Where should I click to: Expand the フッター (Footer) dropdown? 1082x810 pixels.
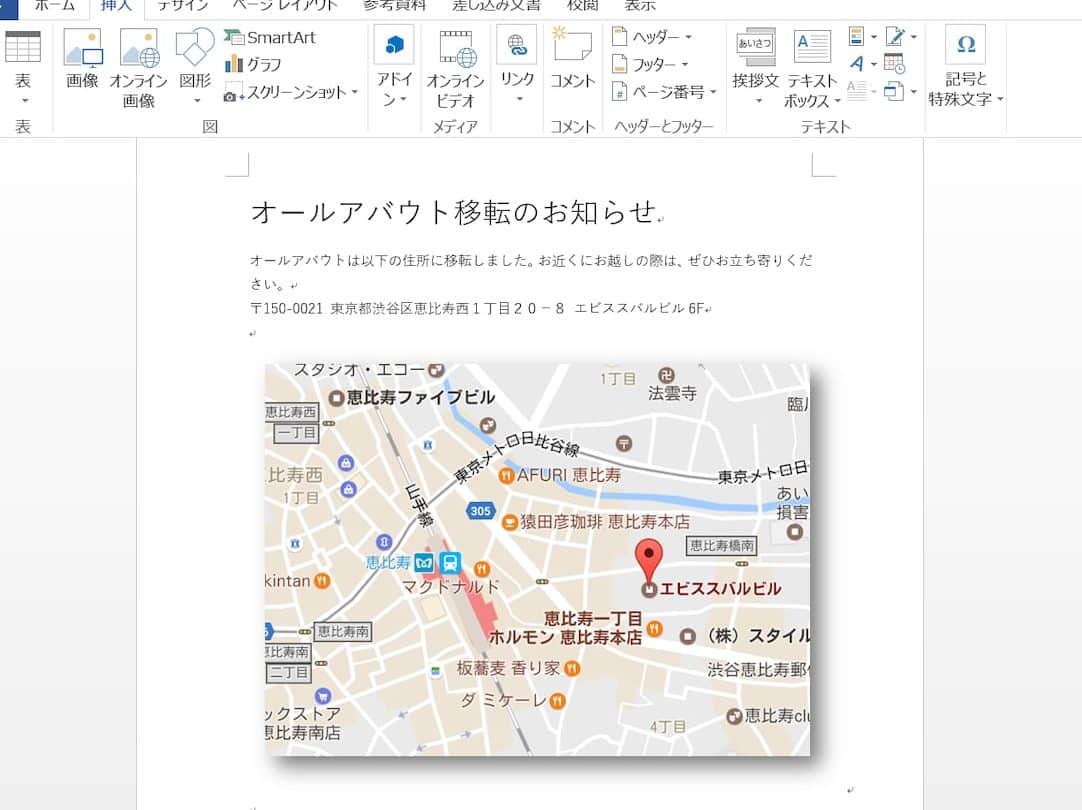pos(685,64)
